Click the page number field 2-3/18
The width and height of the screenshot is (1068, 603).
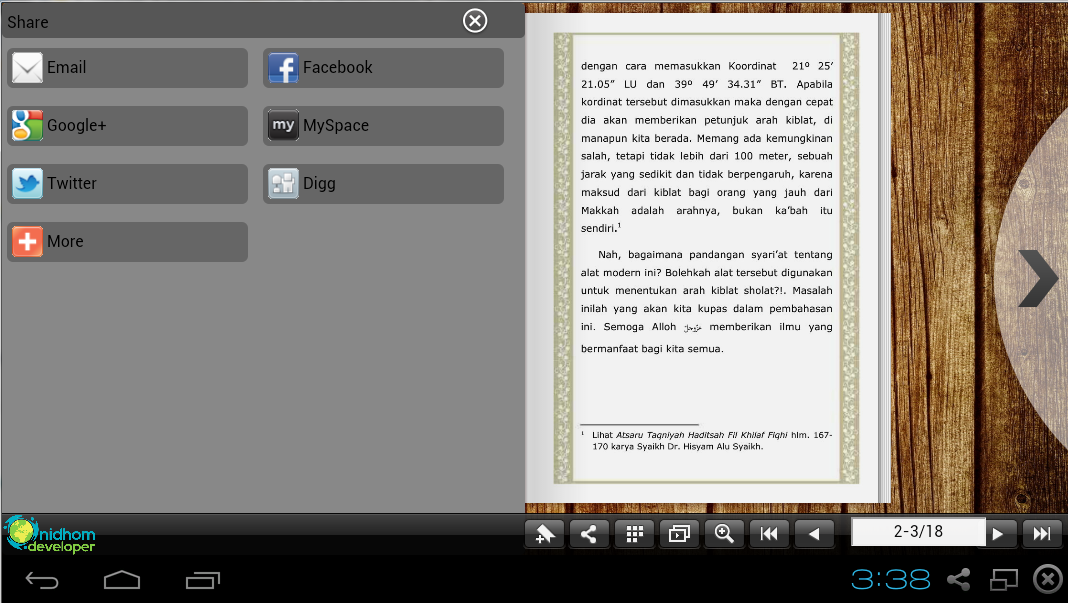[918, 531]
